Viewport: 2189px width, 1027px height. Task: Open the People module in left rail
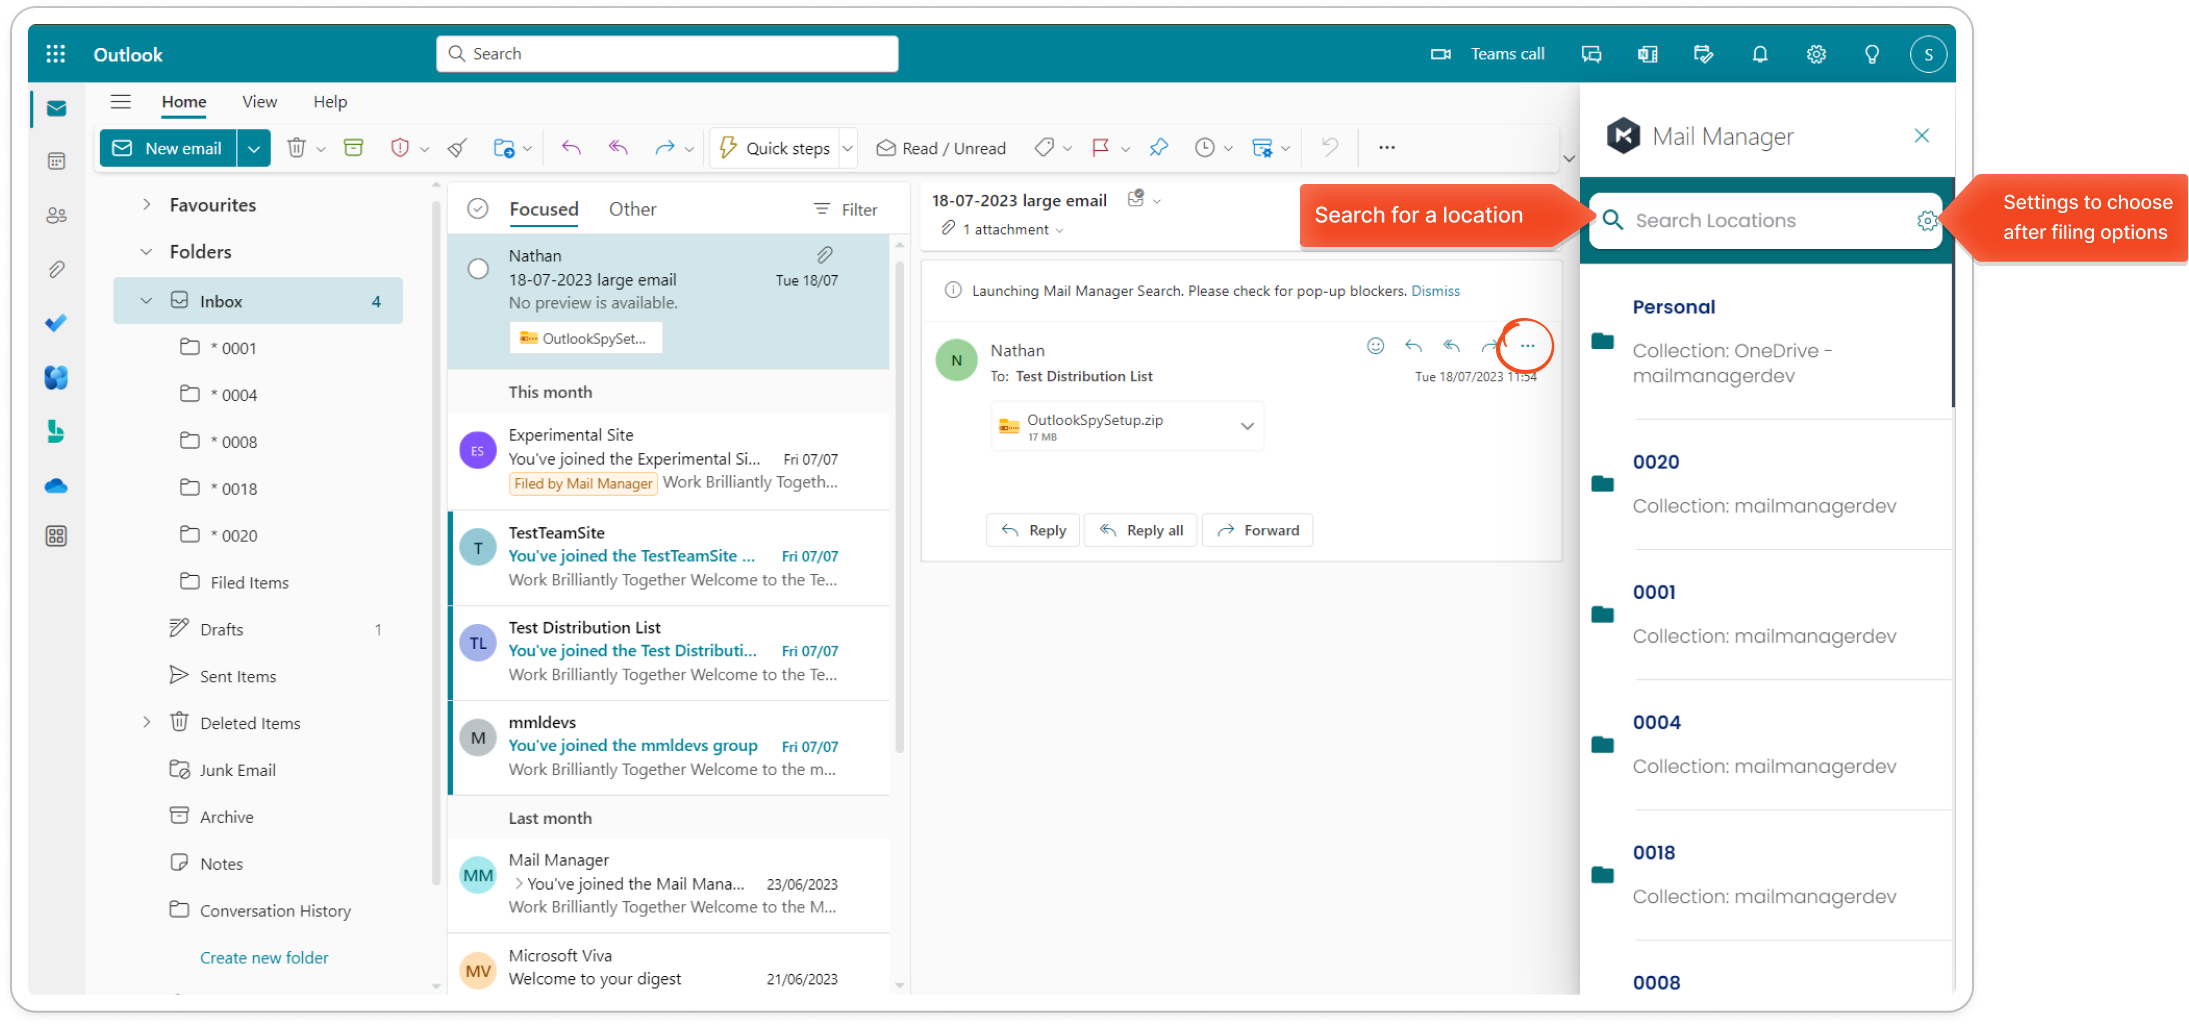56,215
